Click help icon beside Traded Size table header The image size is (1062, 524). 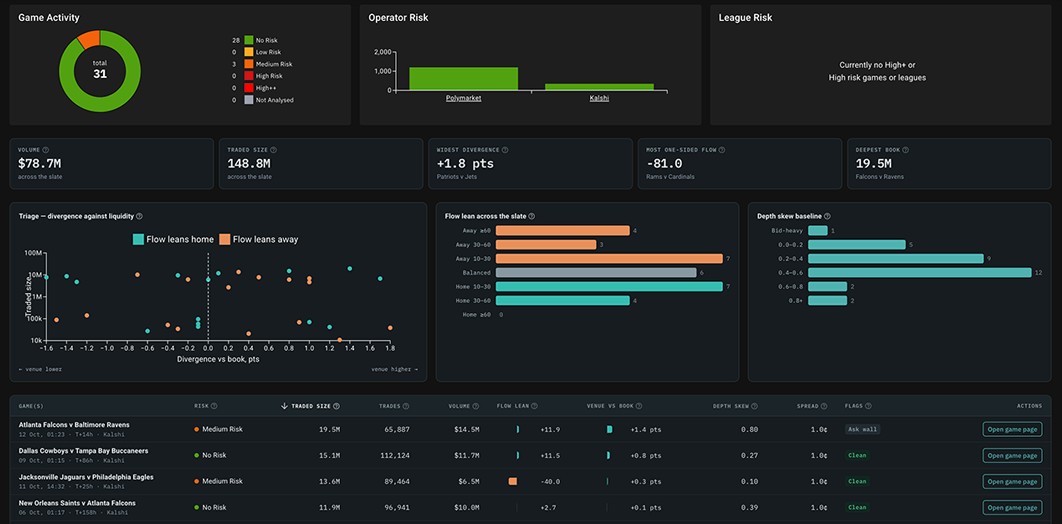click(x=337, y=406)
